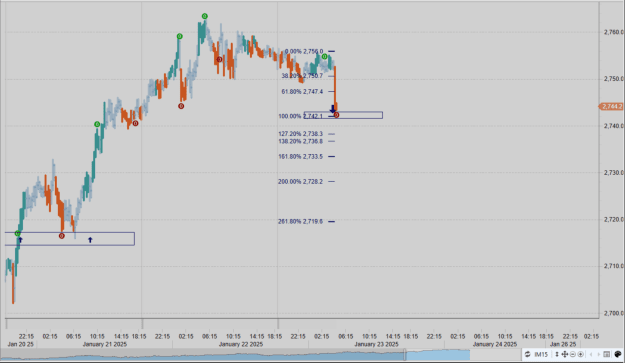Click the 2,700.0 price axis label
Image resolution: width=625 pixels, height=363 pixels.
[x=613, y=314]
